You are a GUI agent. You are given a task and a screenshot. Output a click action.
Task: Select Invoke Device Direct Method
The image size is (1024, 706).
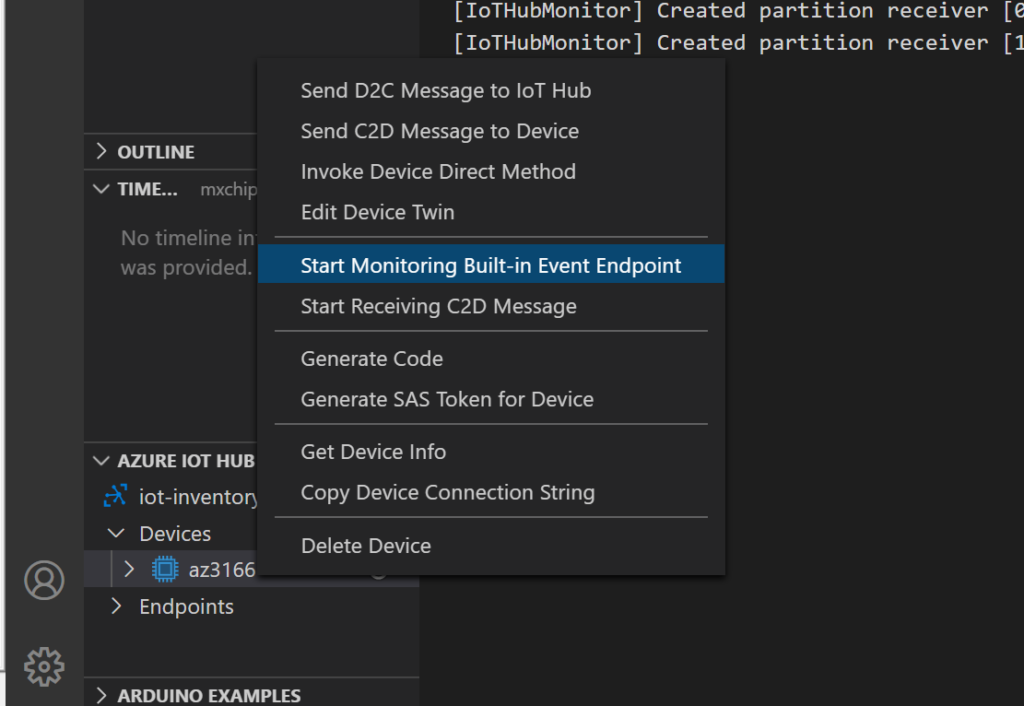pos(438,172)
